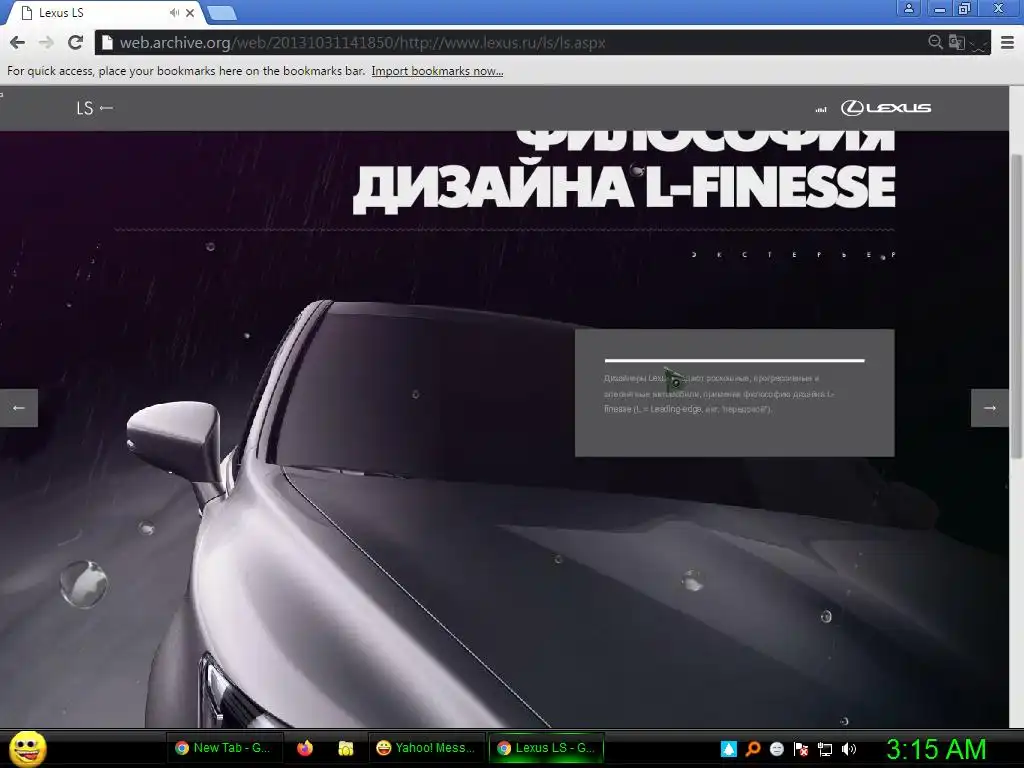Click the translate page icon
This screenshot has height=768, width=1024.
(x=957, y=42)
